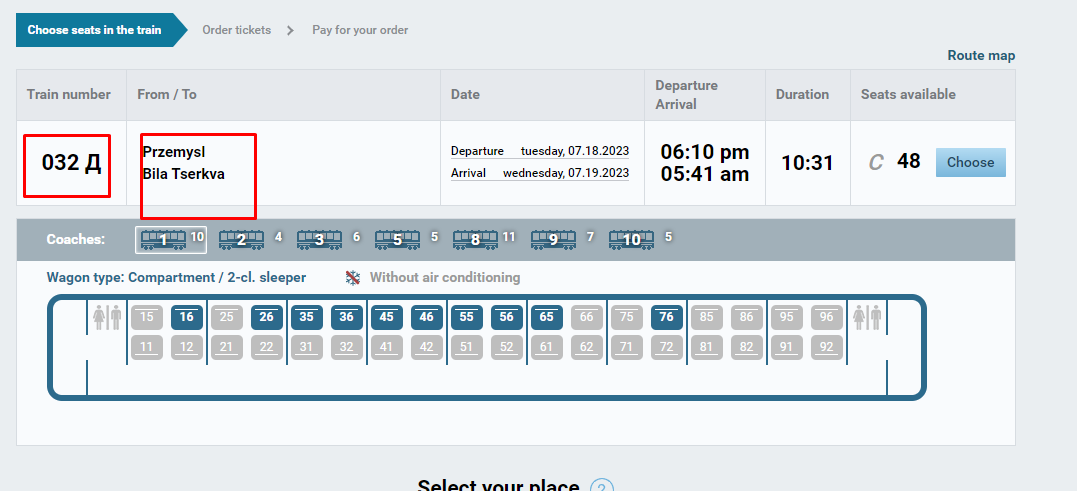Pick available seat 45
Viewport: 1077px width, 491px height.
point(387,317)
